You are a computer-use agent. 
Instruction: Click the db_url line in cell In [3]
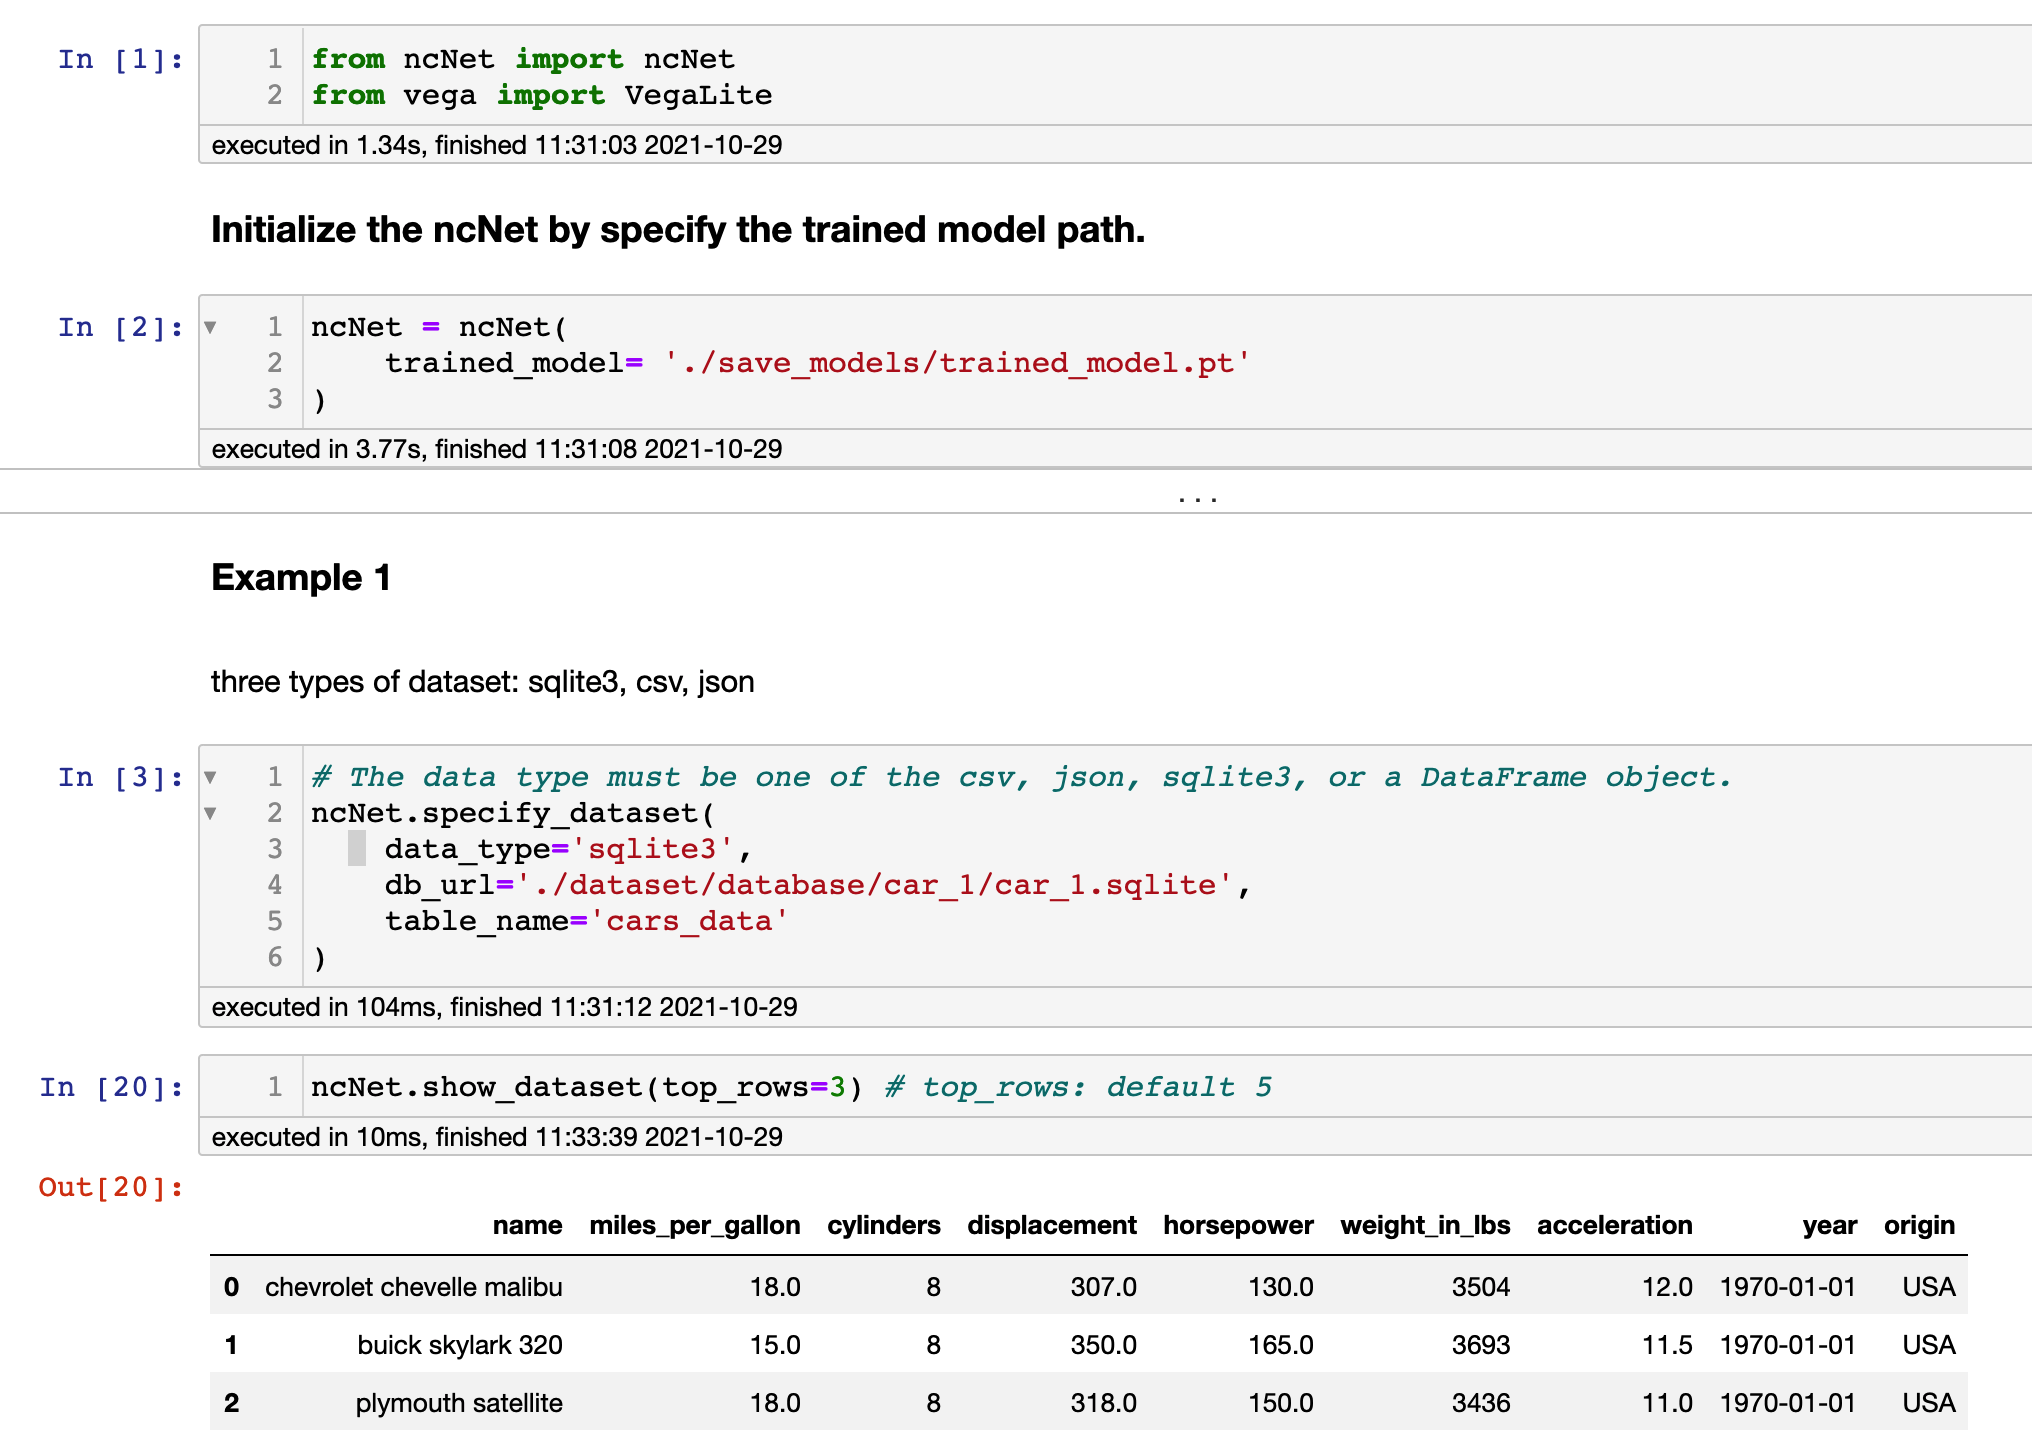click(816, 885)
